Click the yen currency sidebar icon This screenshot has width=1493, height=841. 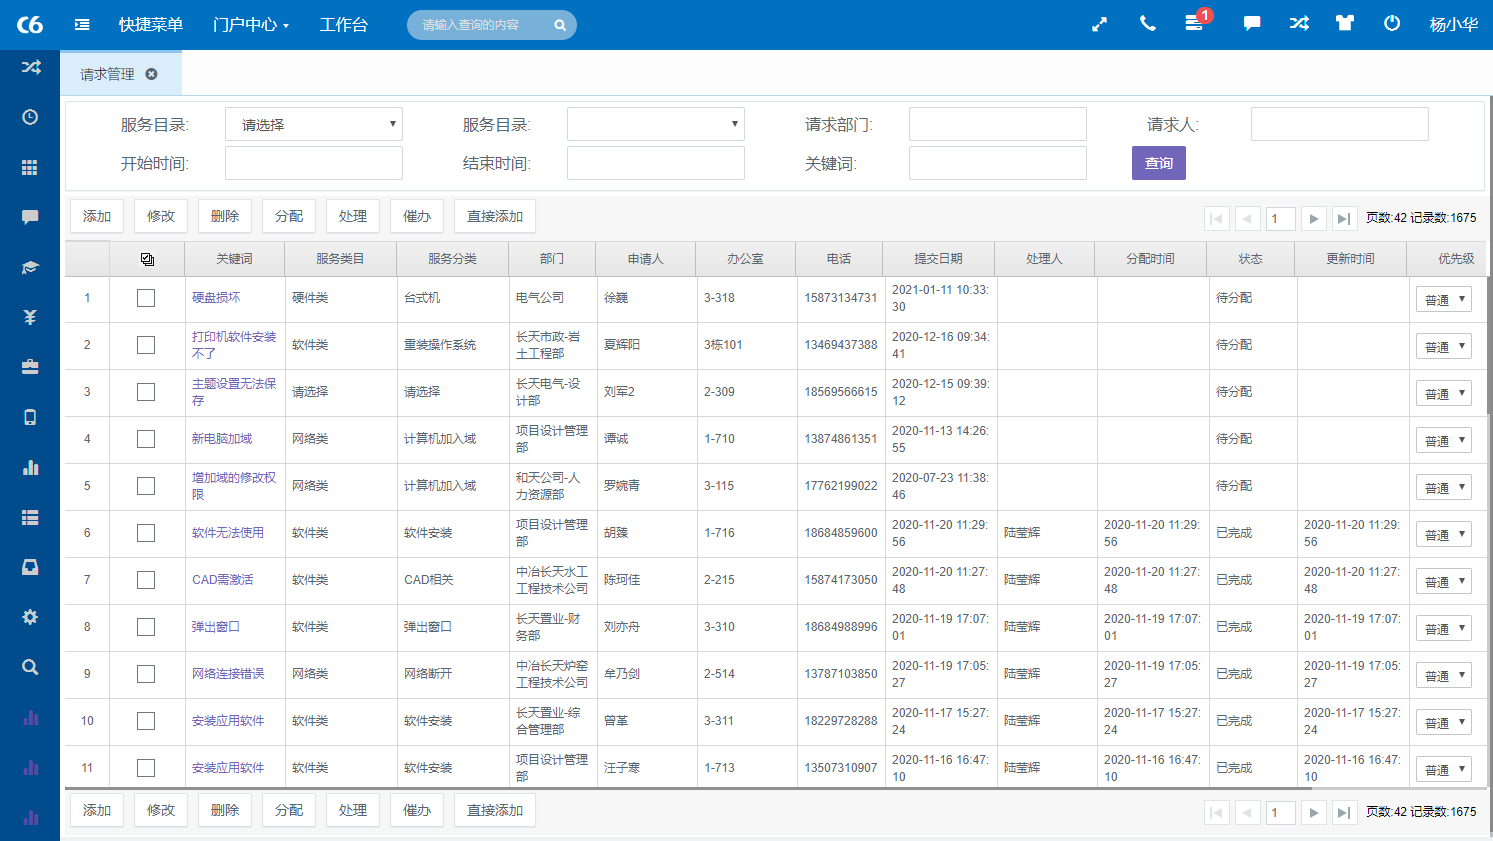(x=30, y=317)
